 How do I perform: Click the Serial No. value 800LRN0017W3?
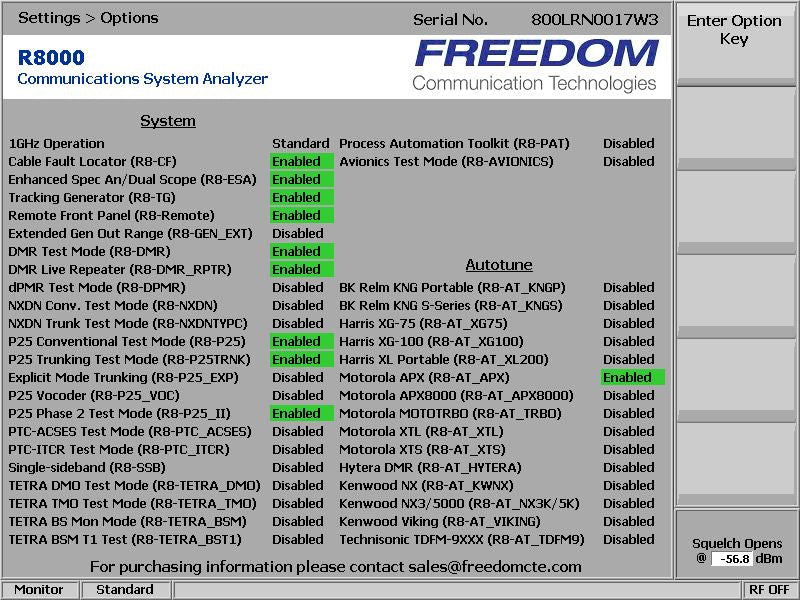[594, 20]
